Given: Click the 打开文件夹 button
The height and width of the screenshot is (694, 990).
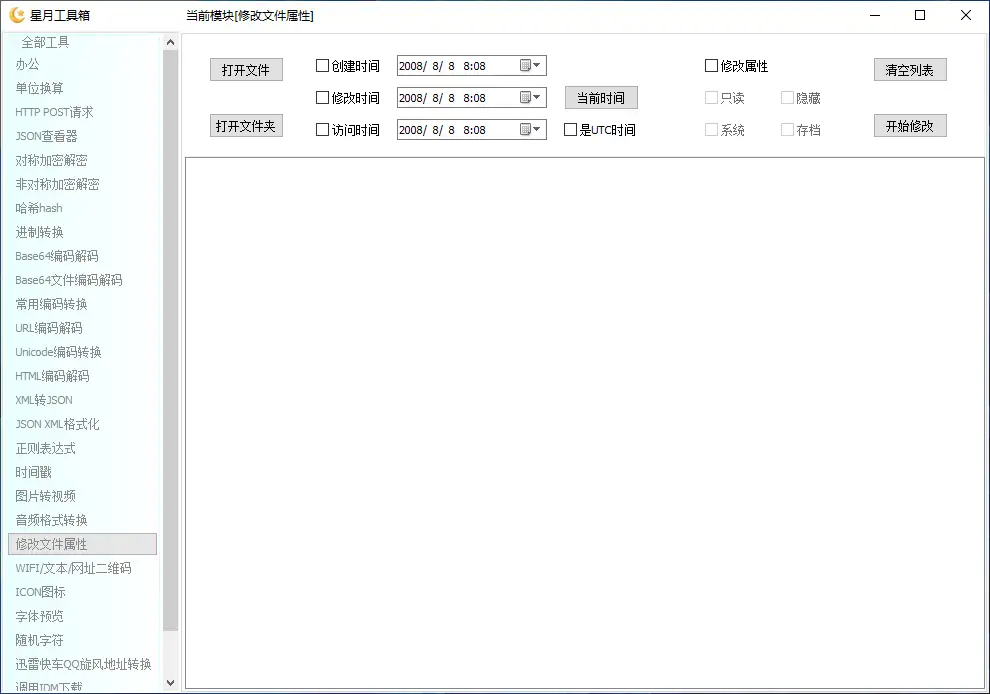Looking at the screenshot, I should coord(246,126).
